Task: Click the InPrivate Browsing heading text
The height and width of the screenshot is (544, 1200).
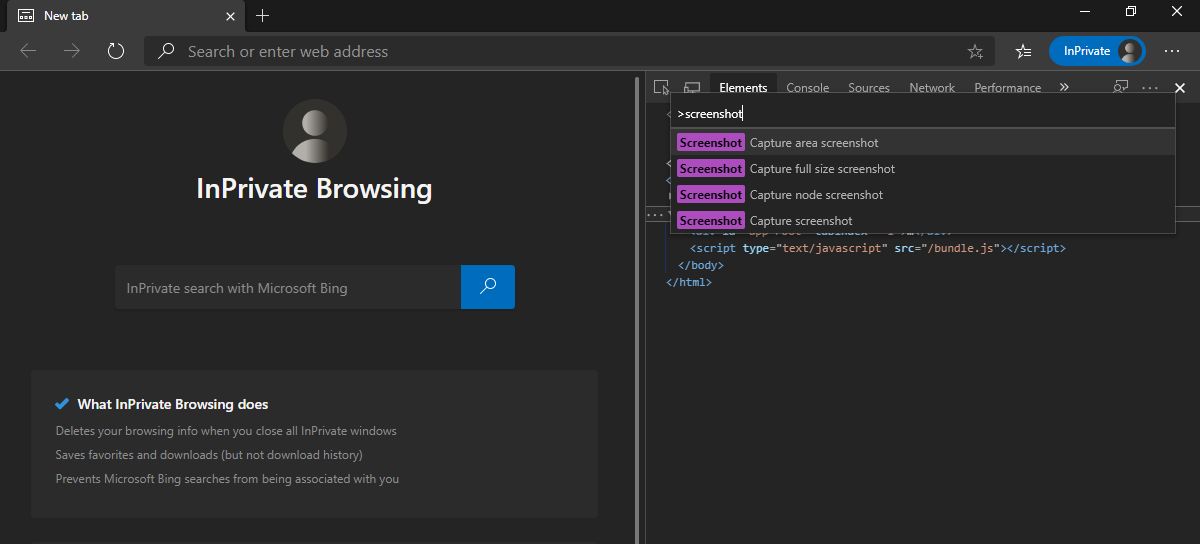Action: pos(314,189)
